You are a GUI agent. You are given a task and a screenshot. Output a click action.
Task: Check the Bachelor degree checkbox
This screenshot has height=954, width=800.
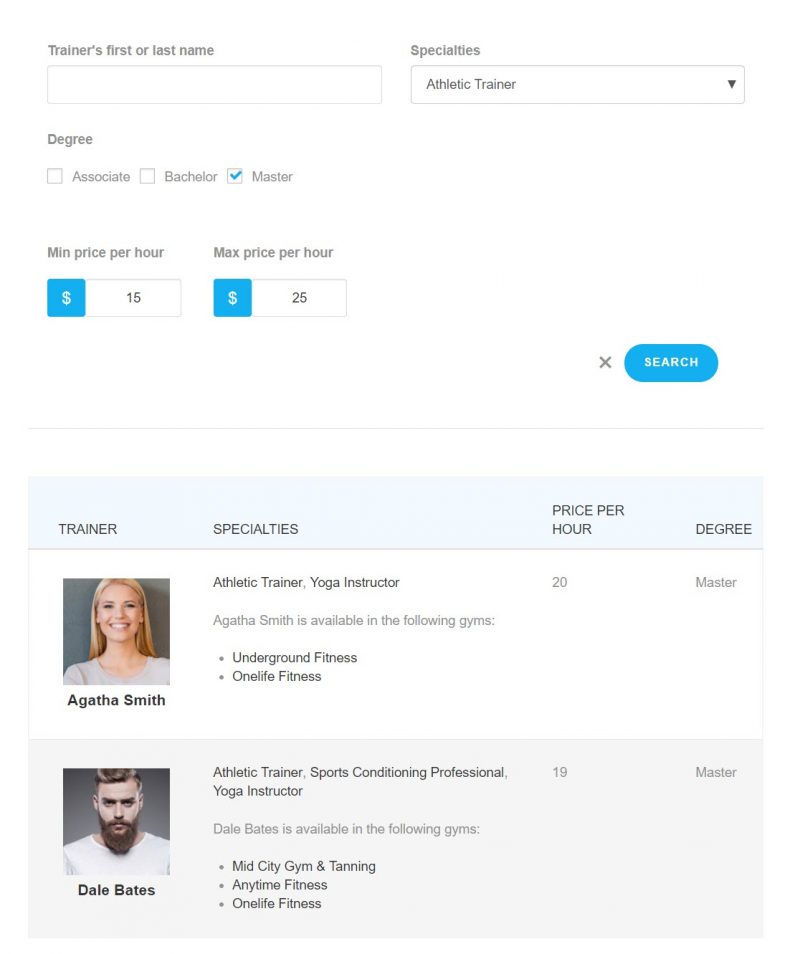pyautogui.click(x=147, y=176)
